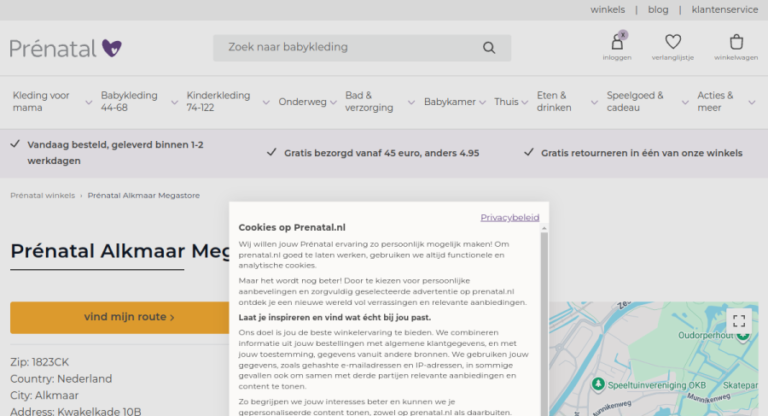Viewport: 768px width, 416px height.
Task: Click the search magnifier icon
Action: click(489, 48)
